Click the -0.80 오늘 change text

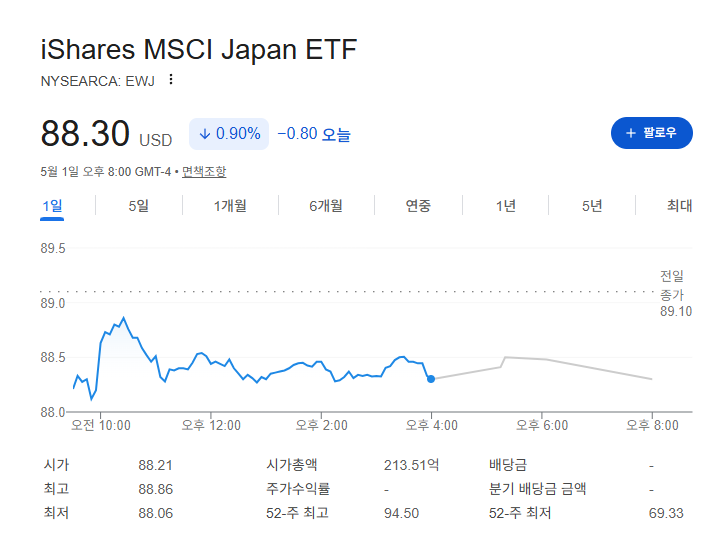(x=314, y=134)
